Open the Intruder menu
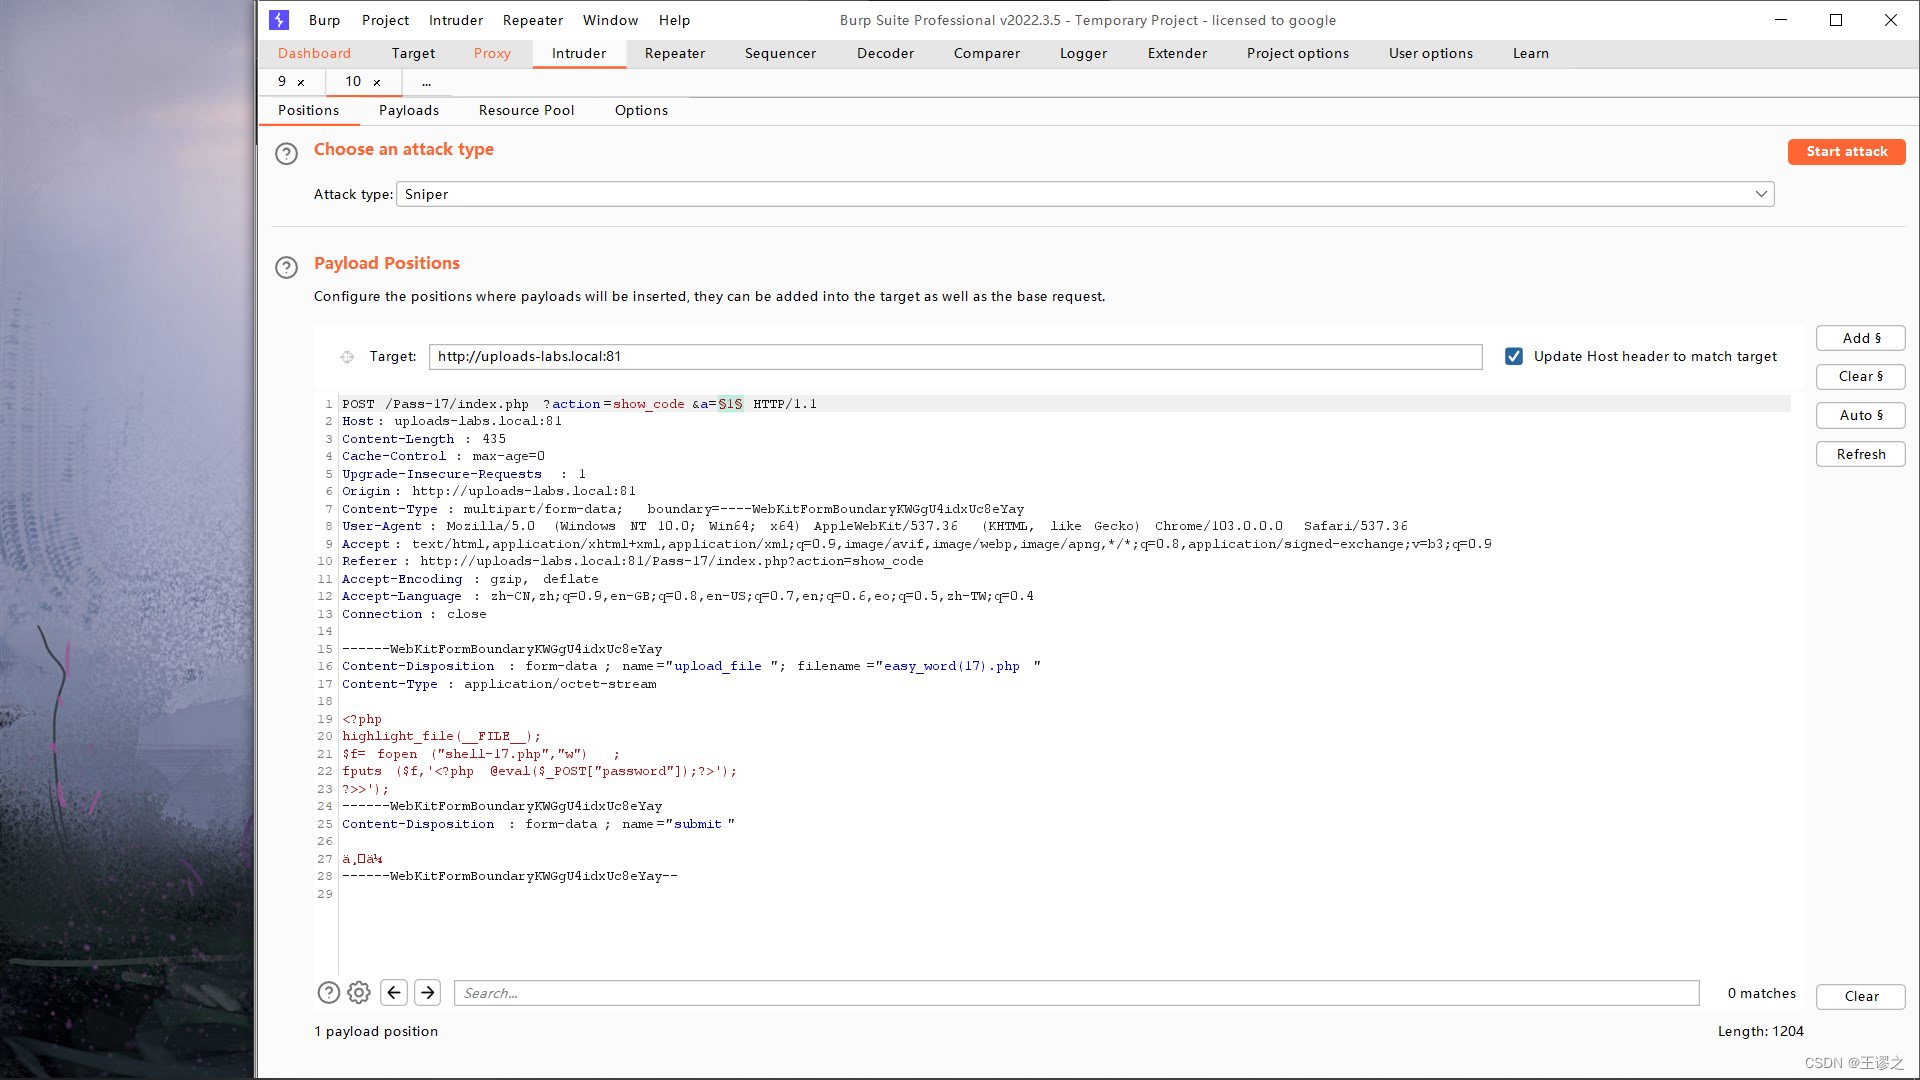The image size is (1920, 1080). [456, 20]
